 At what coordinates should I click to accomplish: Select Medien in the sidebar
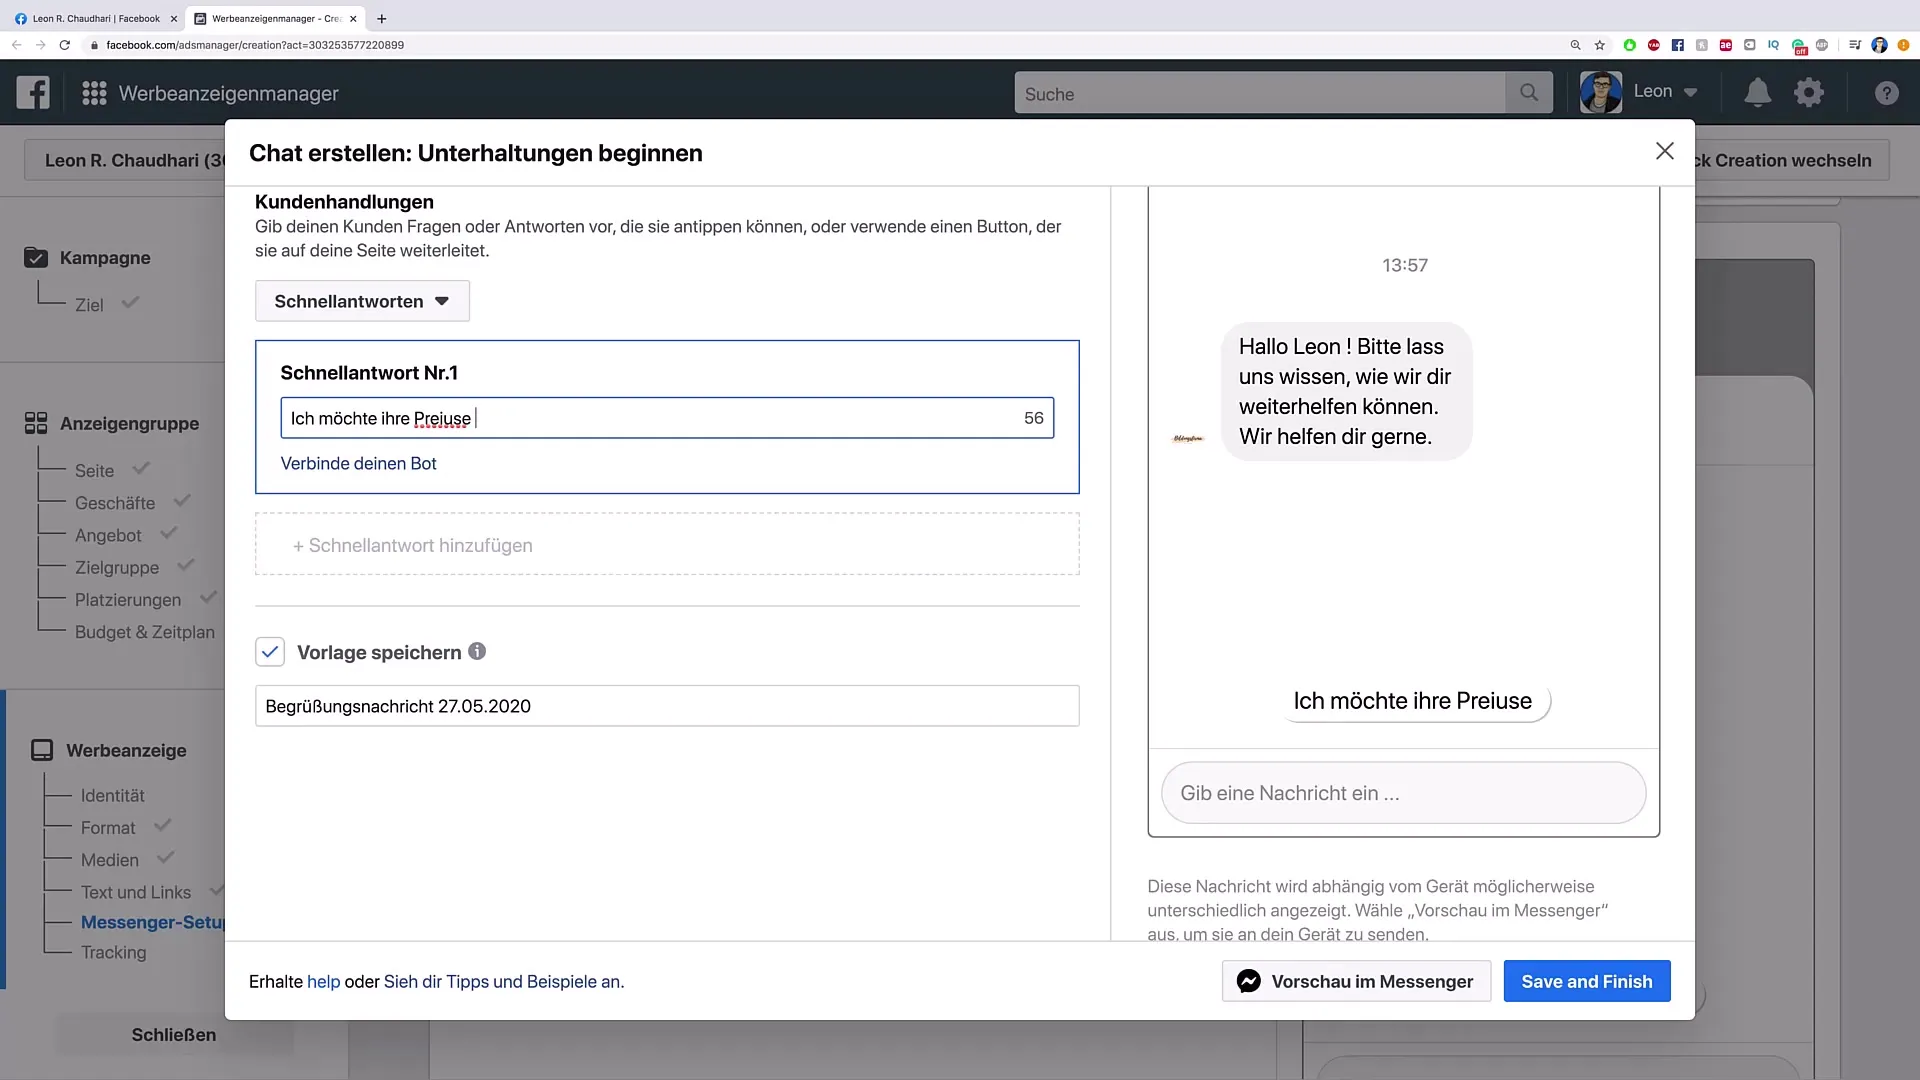click(x=110, y=860)
